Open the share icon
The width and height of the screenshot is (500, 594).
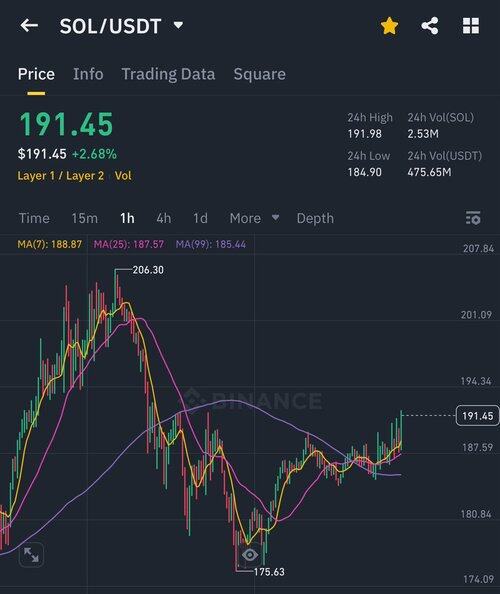click(430, 26)
